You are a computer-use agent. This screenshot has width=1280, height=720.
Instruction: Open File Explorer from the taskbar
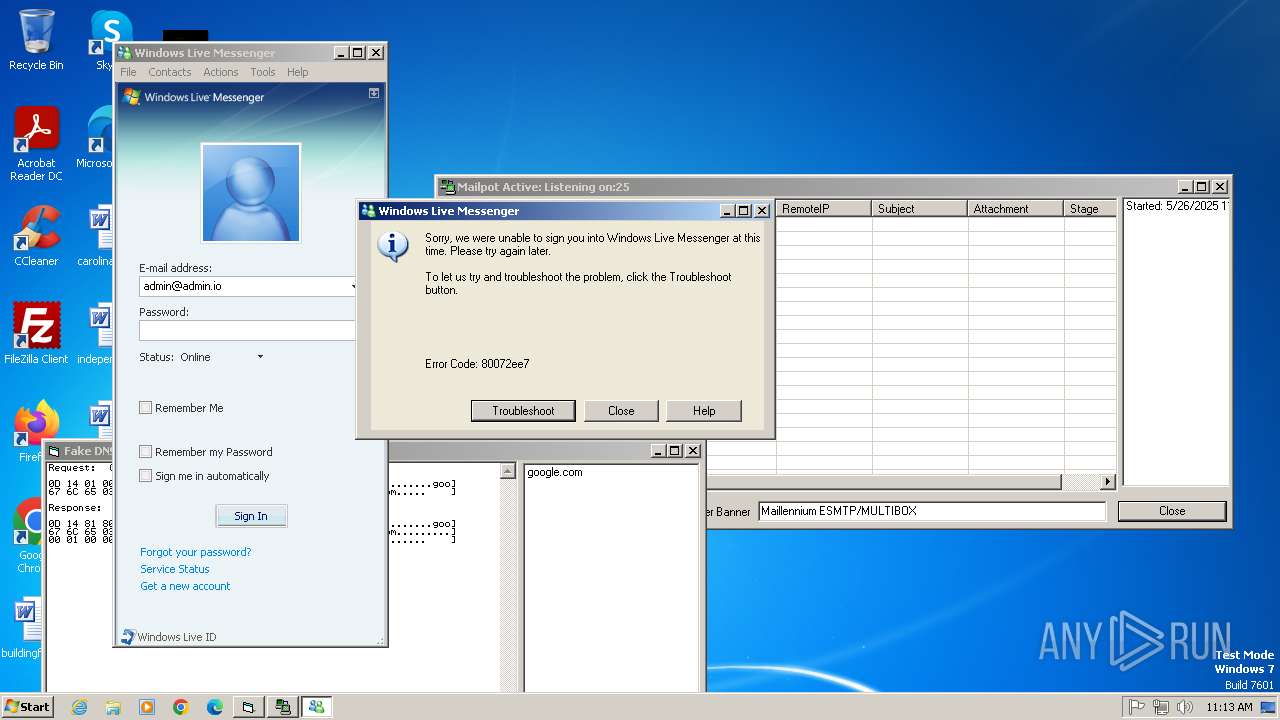point(113,707)
